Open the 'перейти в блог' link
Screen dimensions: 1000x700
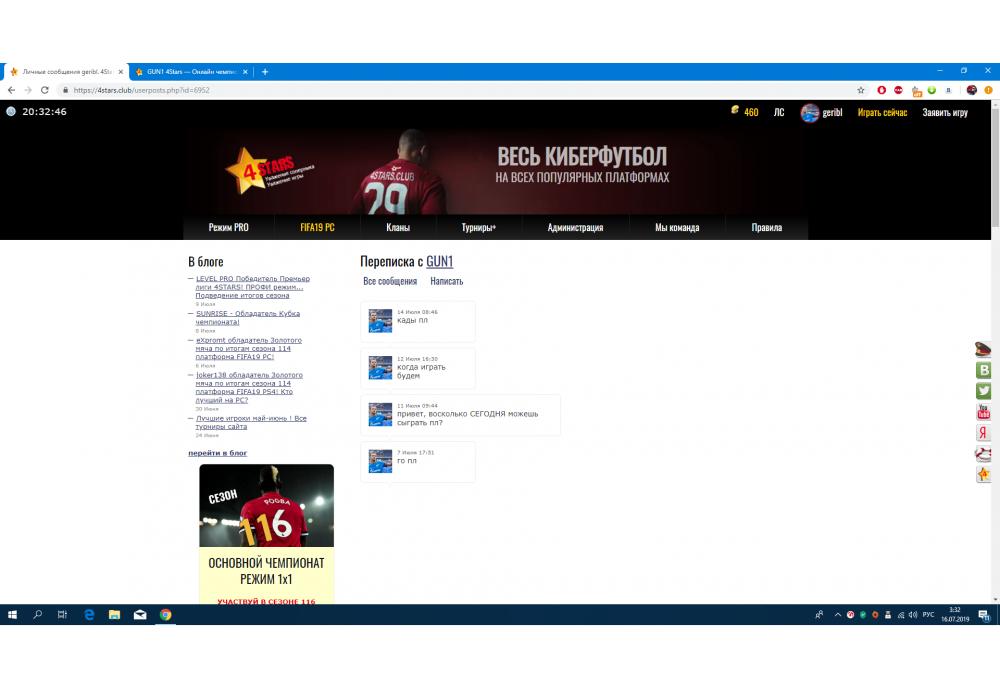[217, 453]
